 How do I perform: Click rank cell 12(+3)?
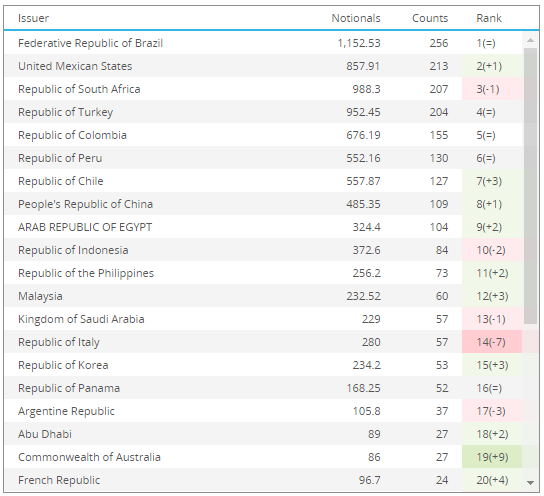click(x=492, y=296)
